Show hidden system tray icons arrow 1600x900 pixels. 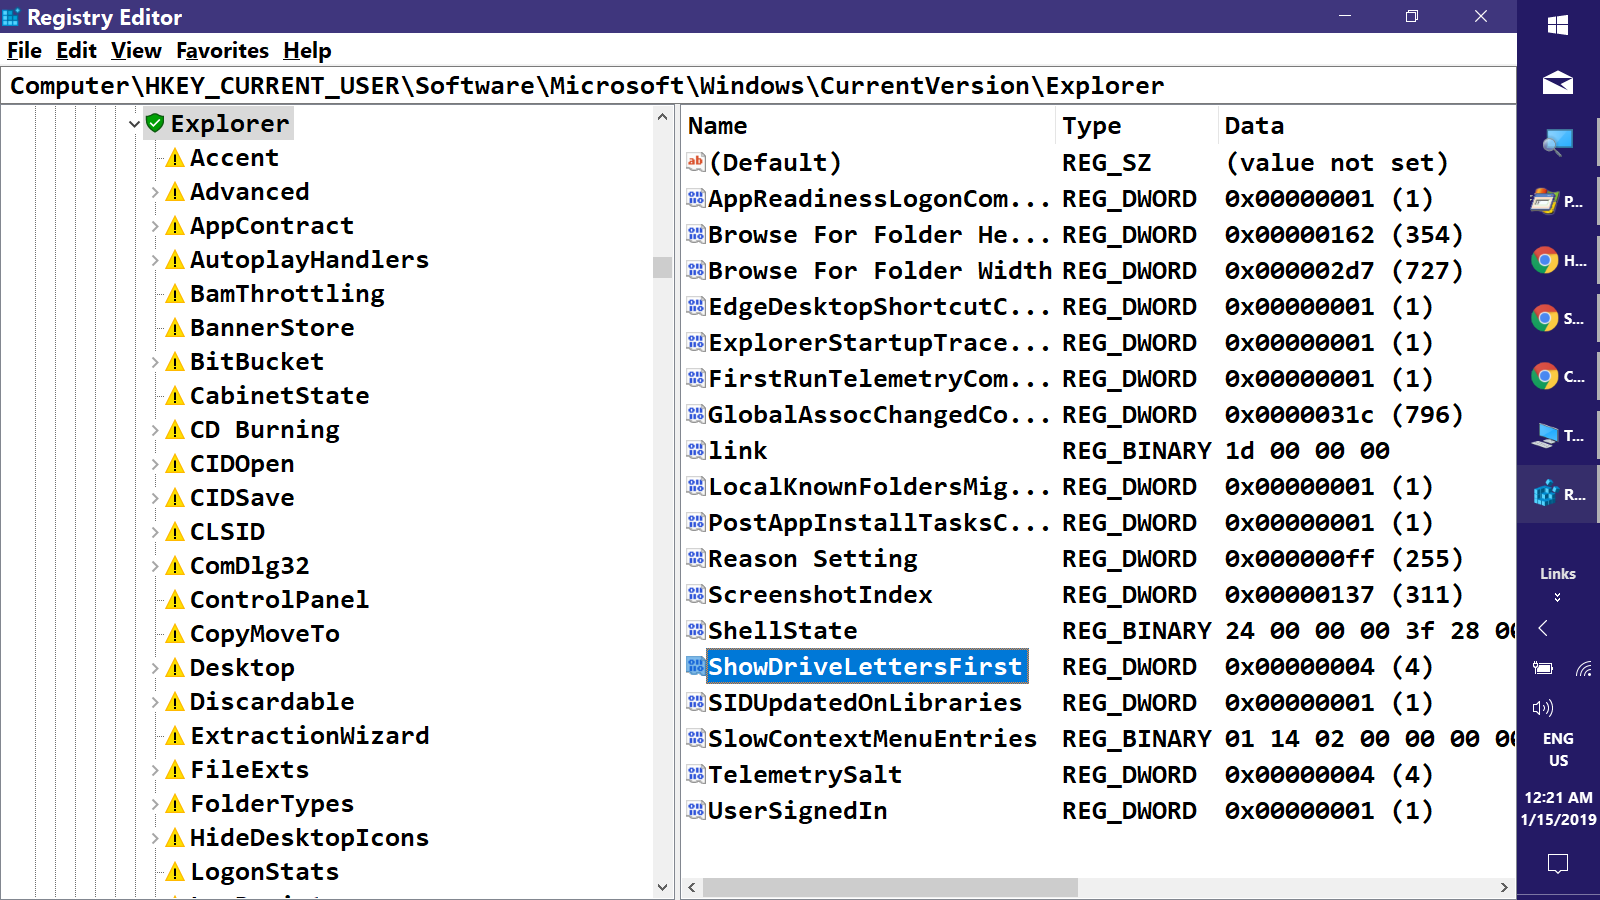coord(1543,628)
